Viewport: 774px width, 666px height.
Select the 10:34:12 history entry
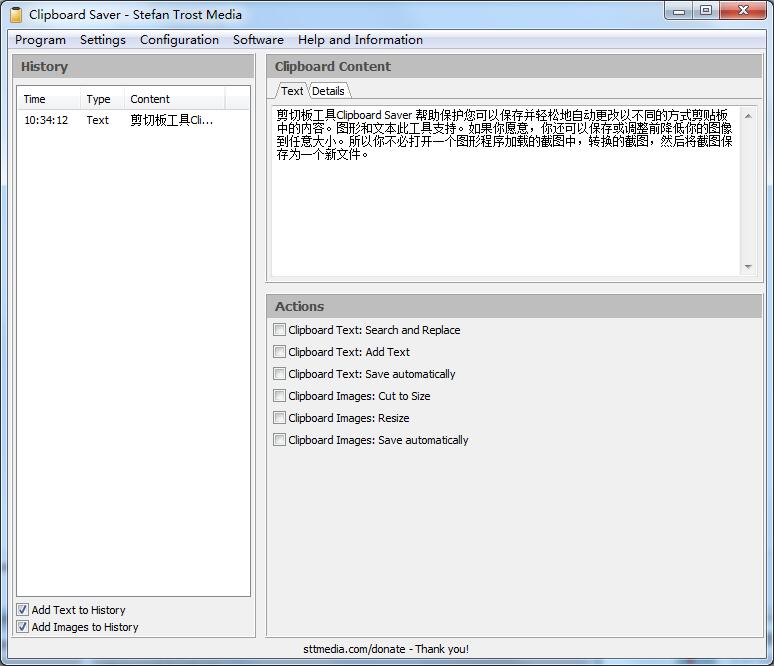coord(133,120)
